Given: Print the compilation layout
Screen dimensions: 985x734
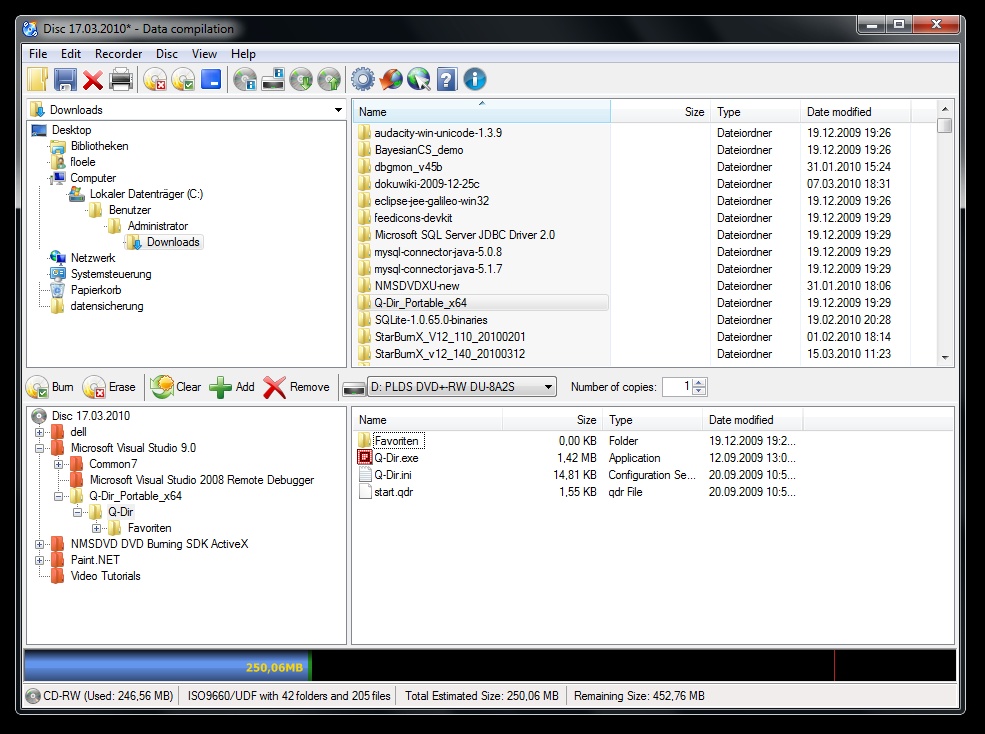Looking at the screenshot, I should [x=120, y=79].
